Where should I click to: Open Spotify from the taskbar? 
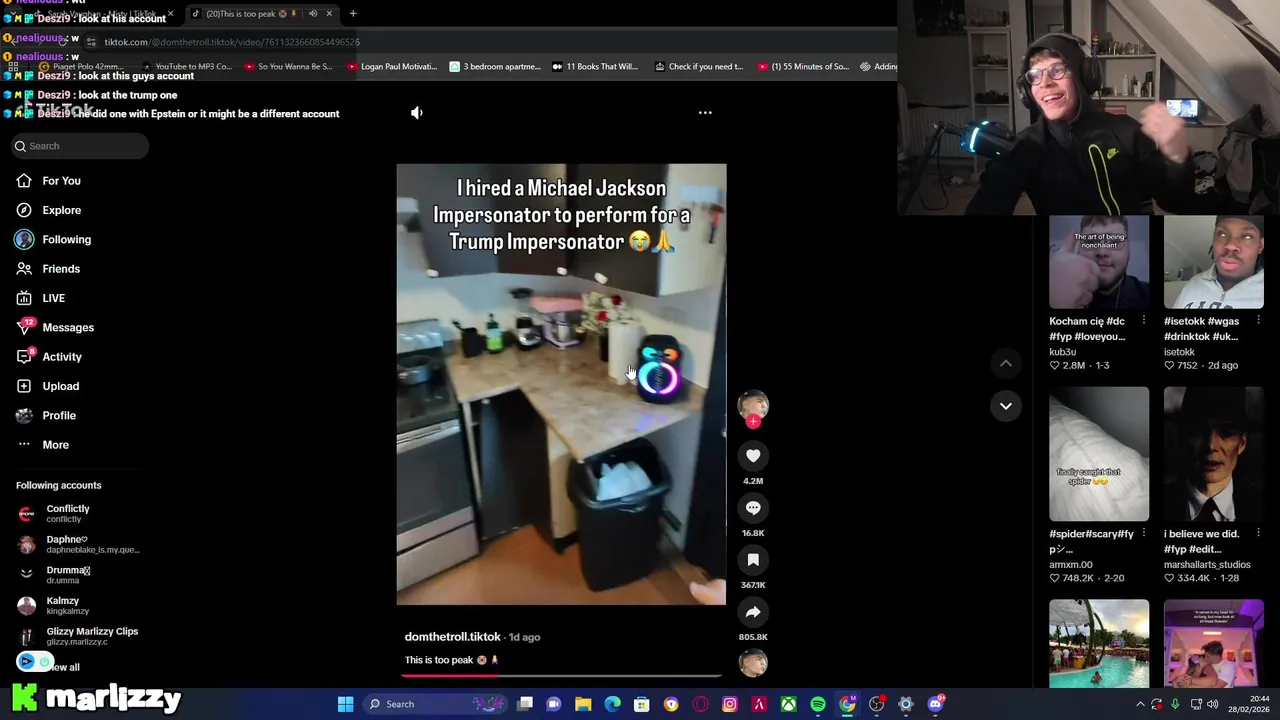[x=818, y=704]
